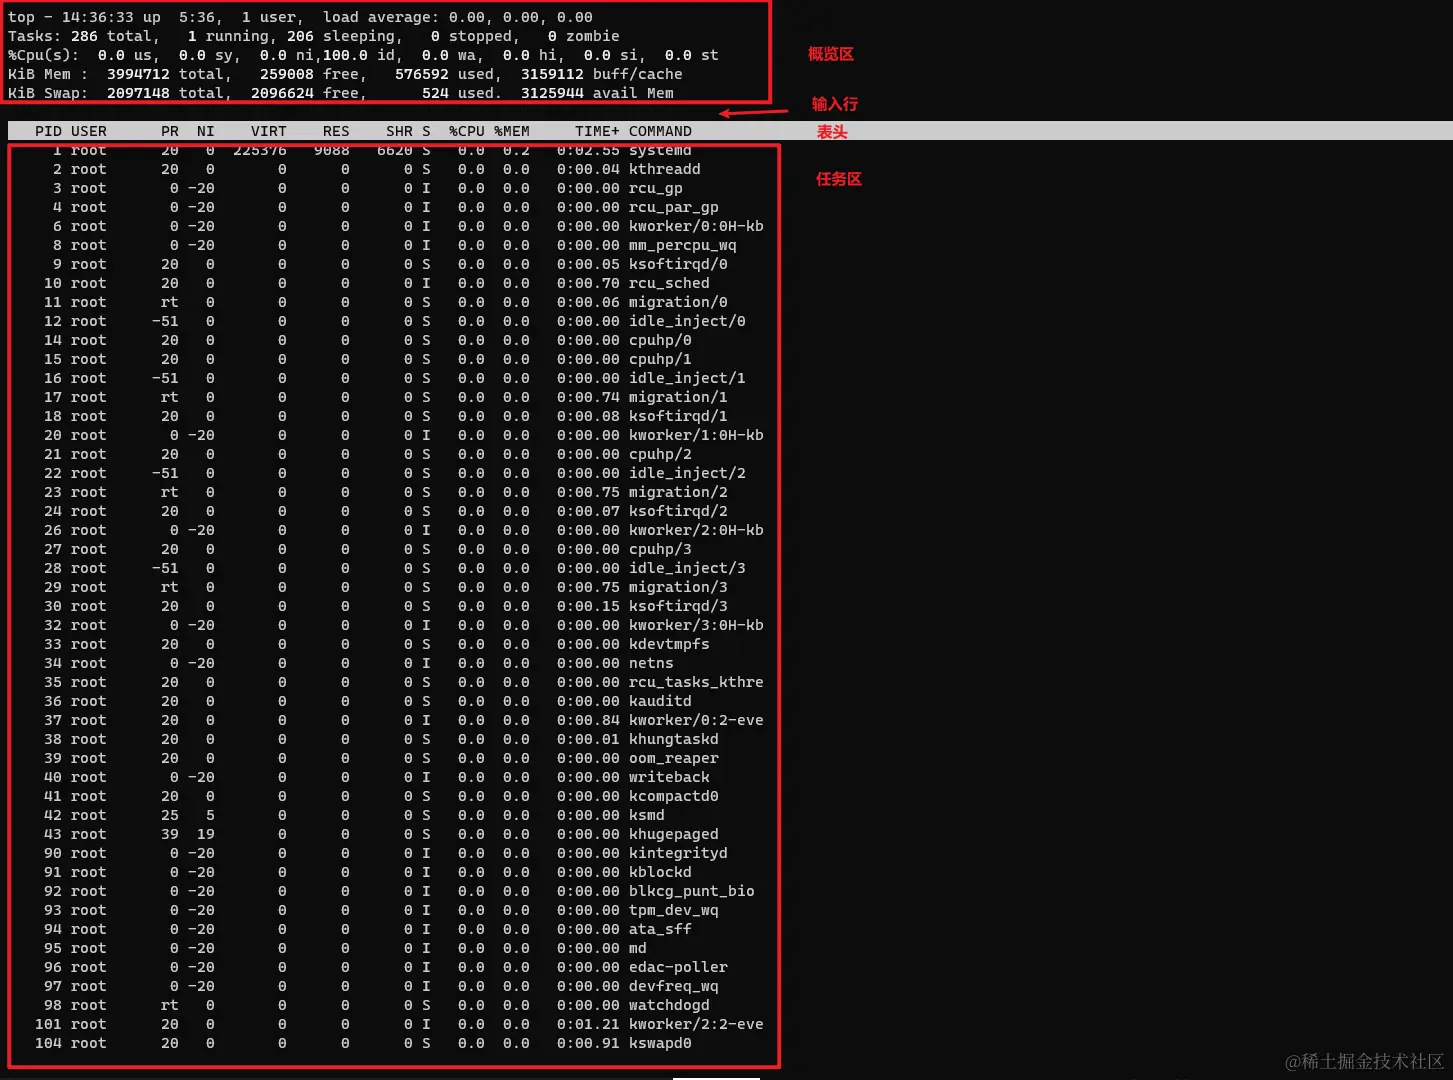Select the kworker/2:2-eve command

coord(696,1024)
